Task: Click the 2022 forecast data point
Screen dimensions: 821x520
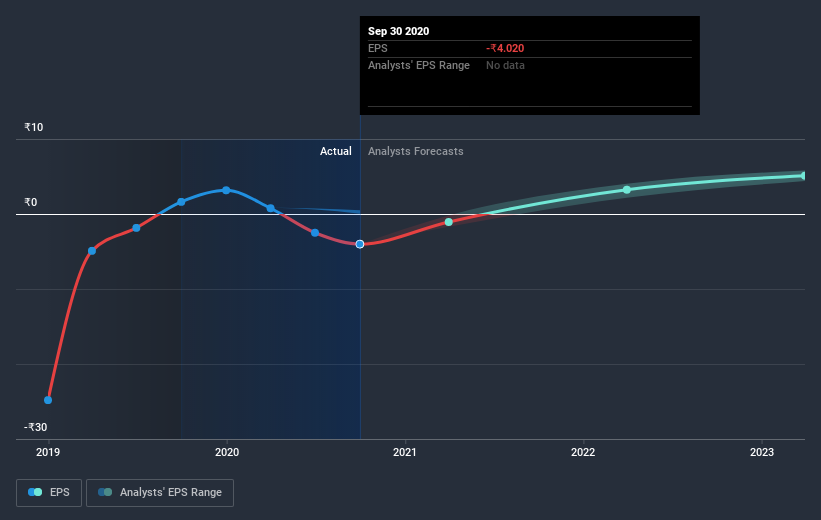Action: 627,190
